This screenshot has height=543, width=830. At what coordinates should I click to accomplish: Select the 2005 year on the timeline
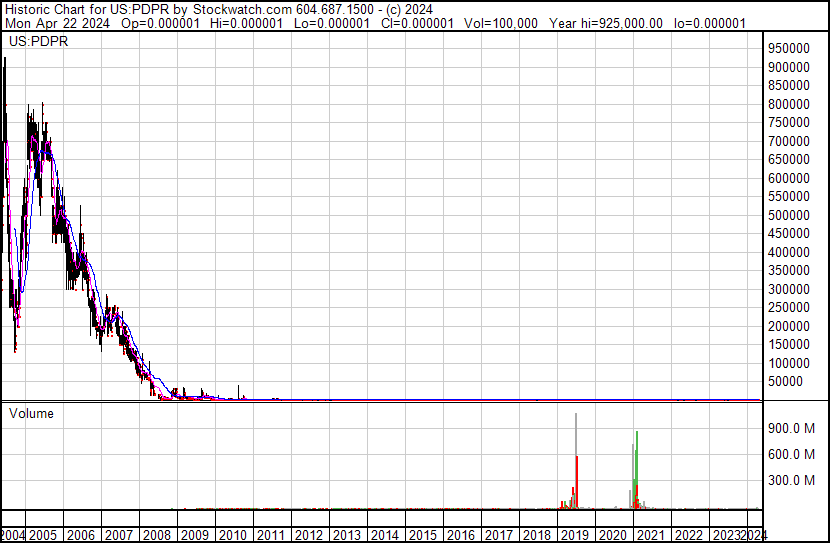[x=43, y=536]
